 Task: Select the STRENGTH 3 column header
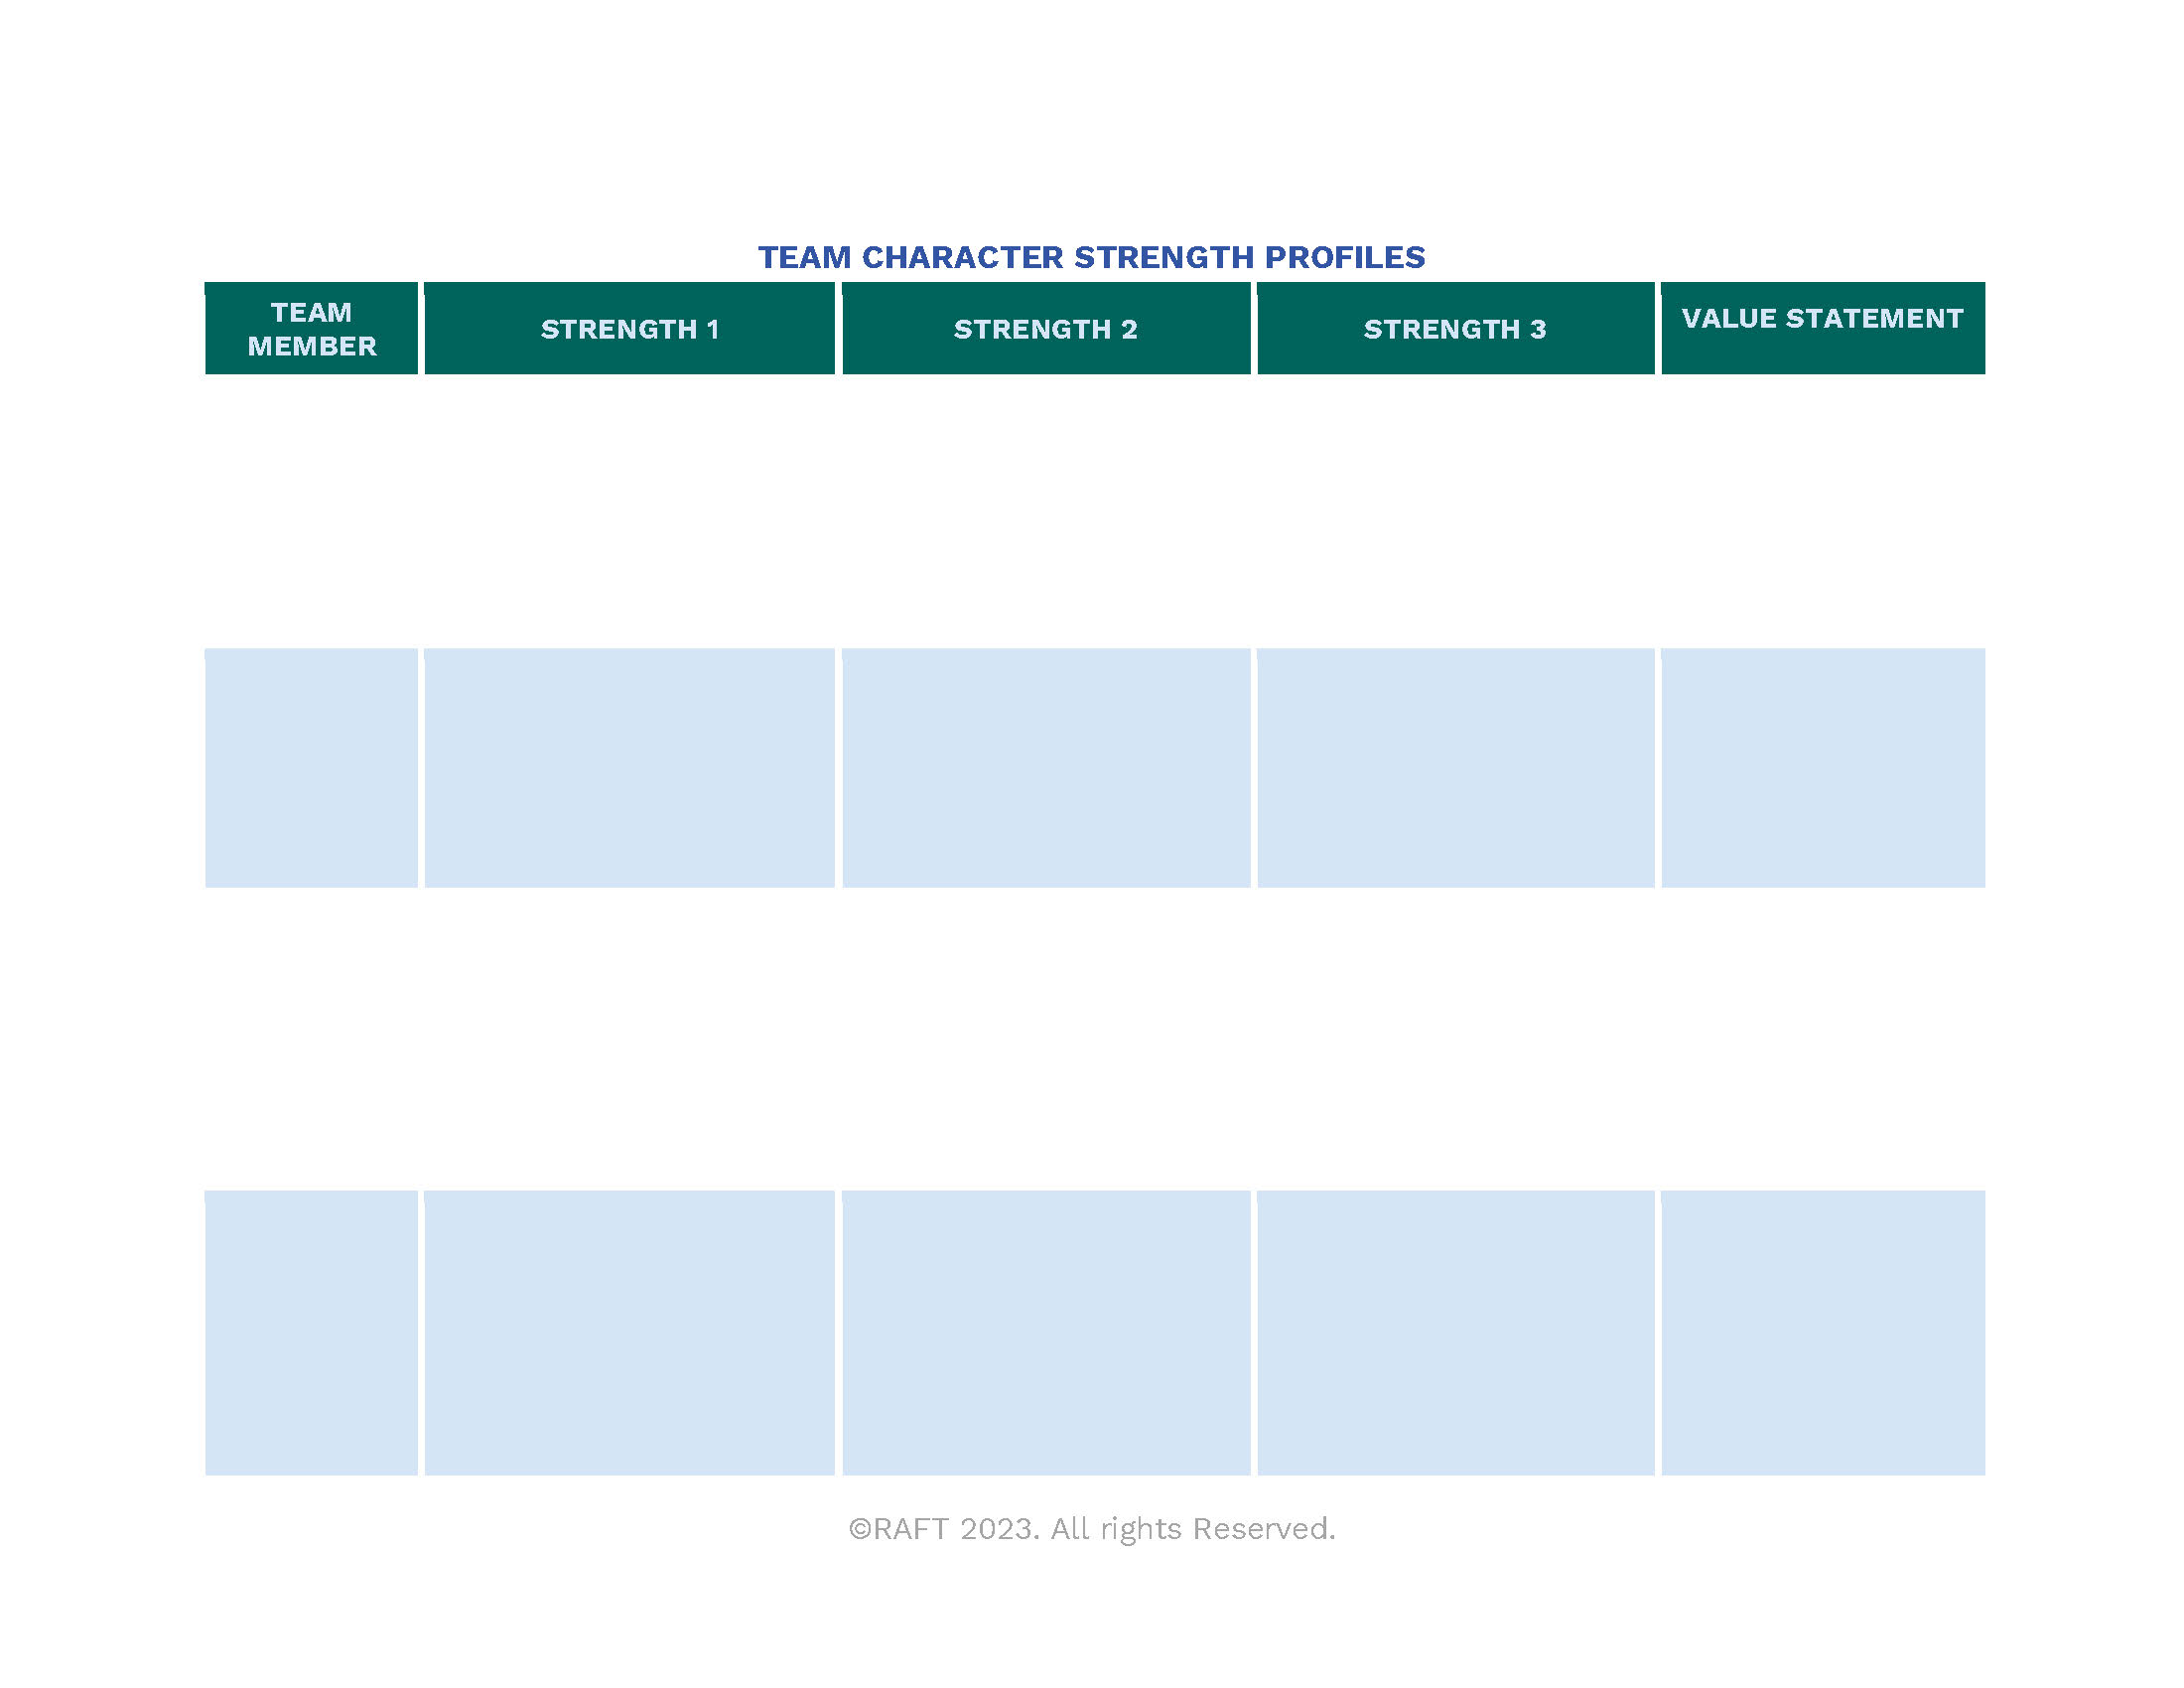point(1455,328)
